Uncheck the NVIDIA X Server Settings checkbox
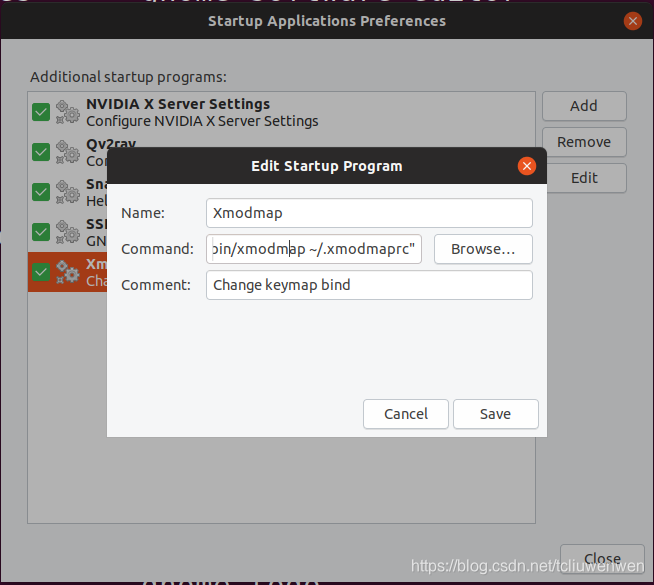The image size is (654, 585). point(41,112)
